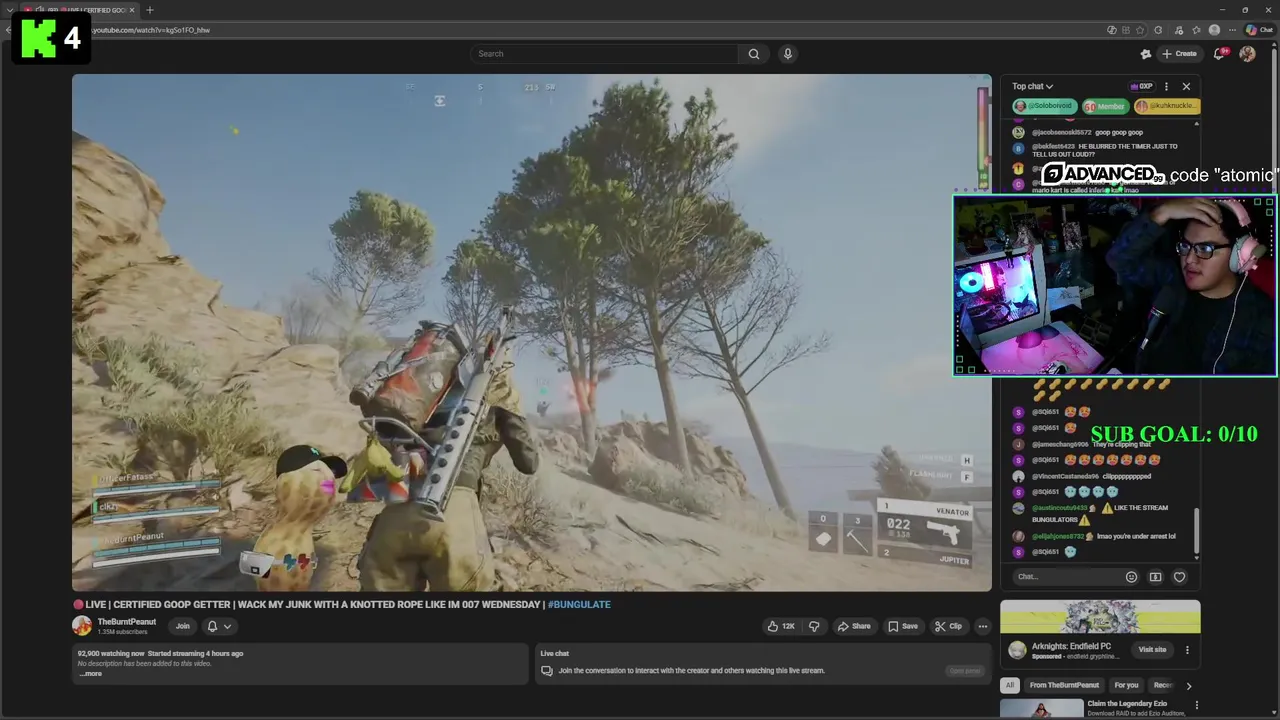Expand description with ...more
Image resolution: width=1280 pixels, height=720 pixels.
[90, 674]
